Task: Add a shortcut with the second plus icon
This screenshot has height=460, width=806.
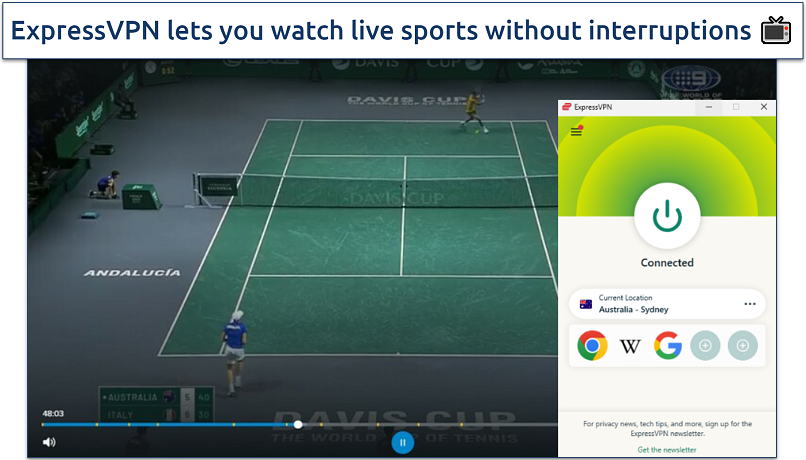Action: pyautogui.click(x=743, y=345)
